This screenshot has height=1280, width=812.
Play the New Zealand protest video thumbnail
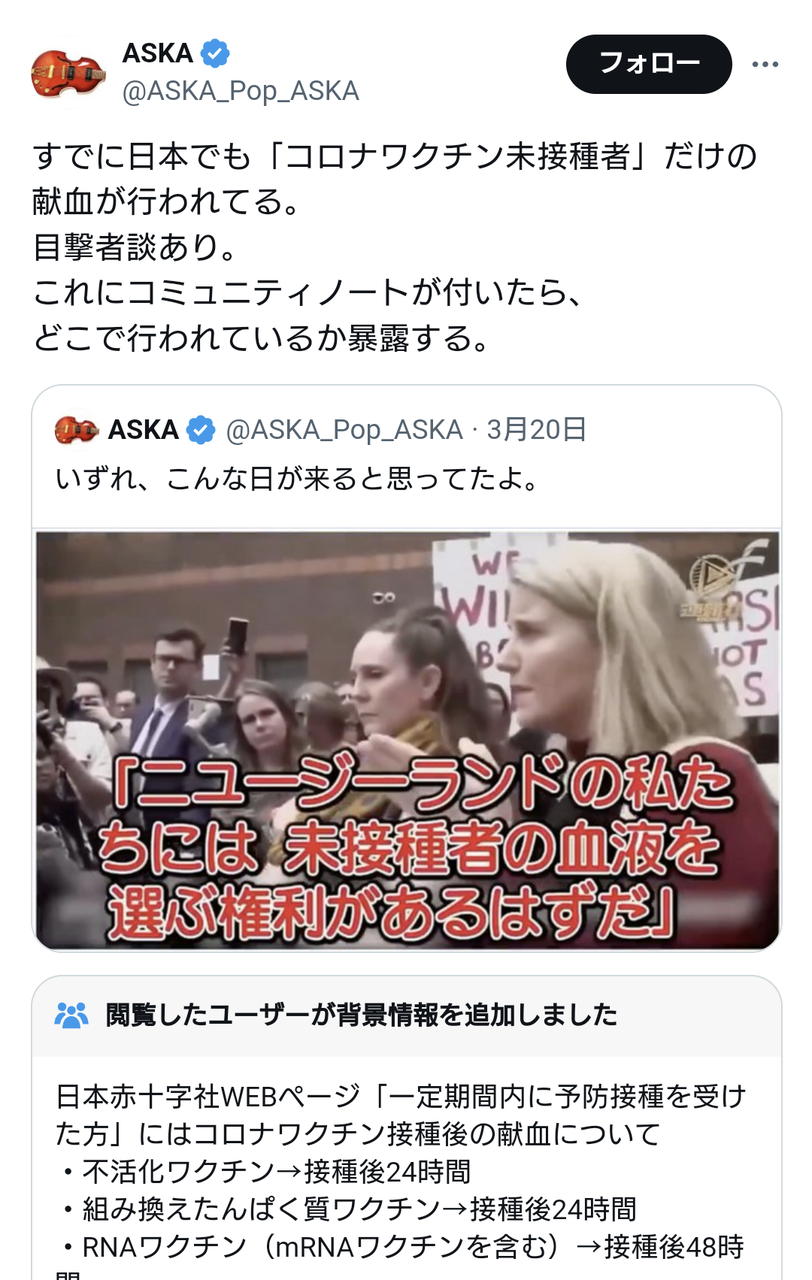point(407,740)
